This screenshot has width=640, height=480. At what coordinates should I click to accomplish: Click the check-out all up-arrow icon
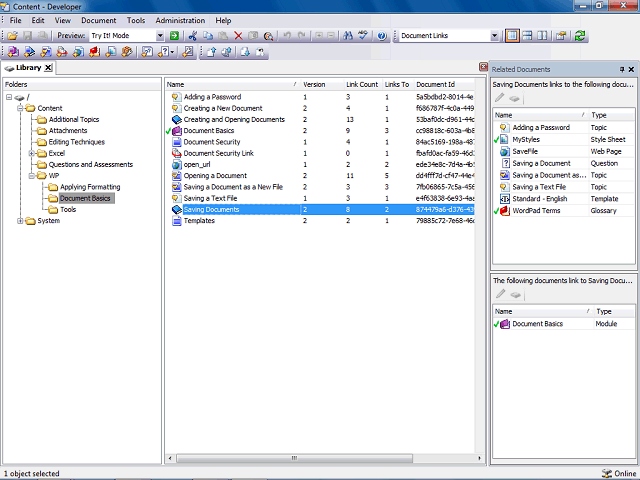227,52
